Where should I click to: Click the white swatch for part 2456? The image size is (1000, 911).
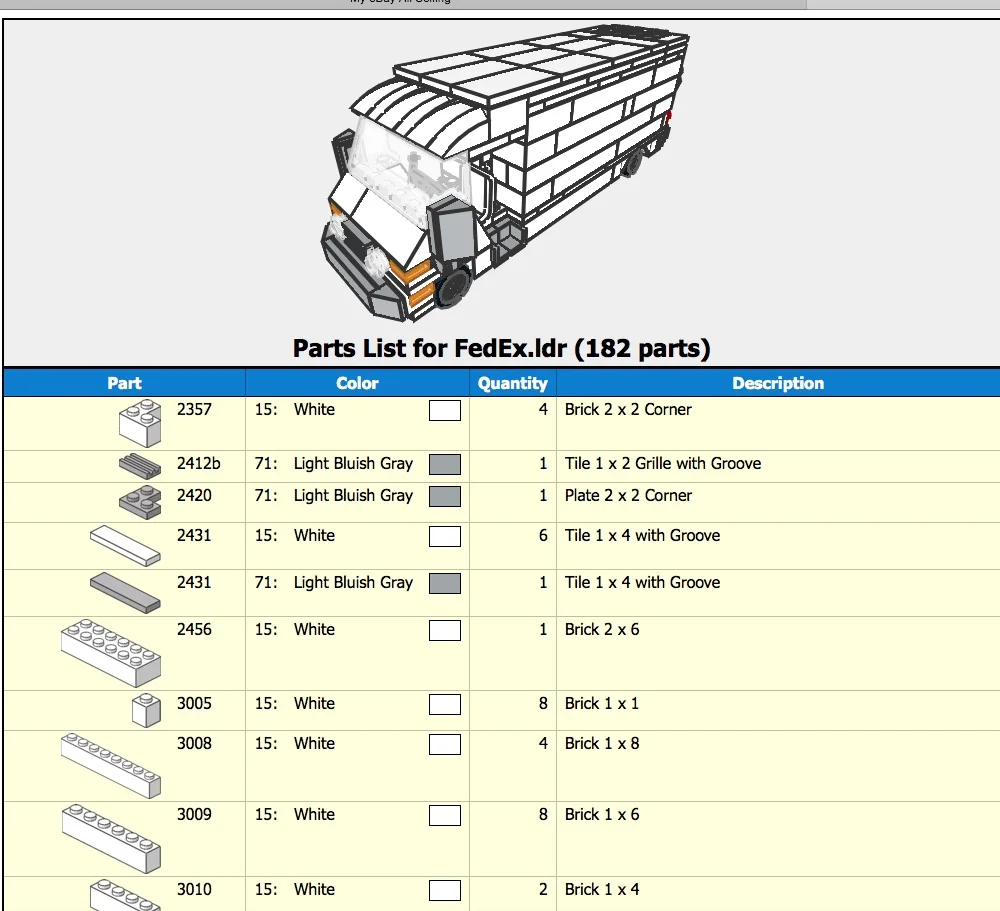pos(445,630)
